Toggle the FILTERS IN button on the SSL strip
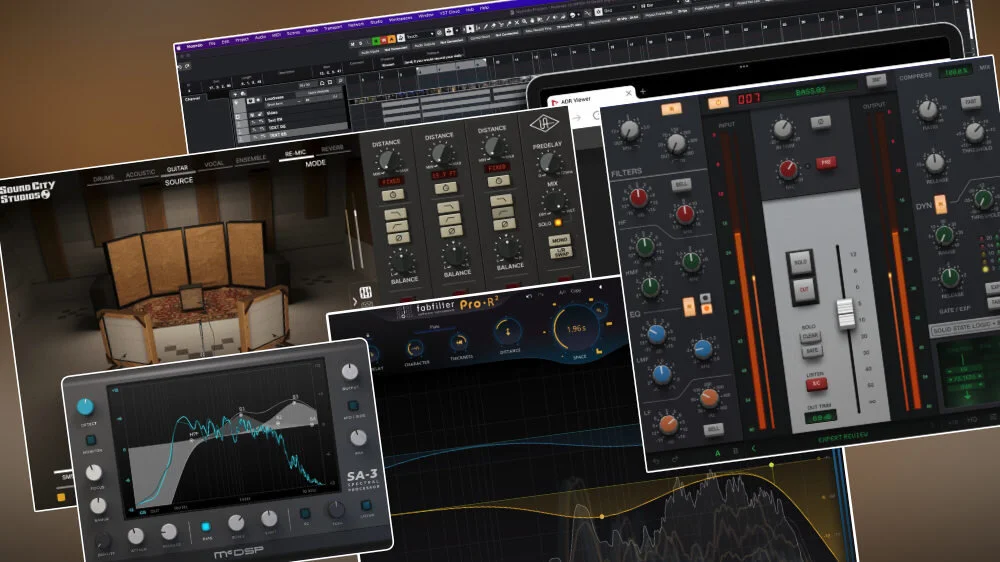The width and height of the screenshot is (1000, 562). click(671, 110)
